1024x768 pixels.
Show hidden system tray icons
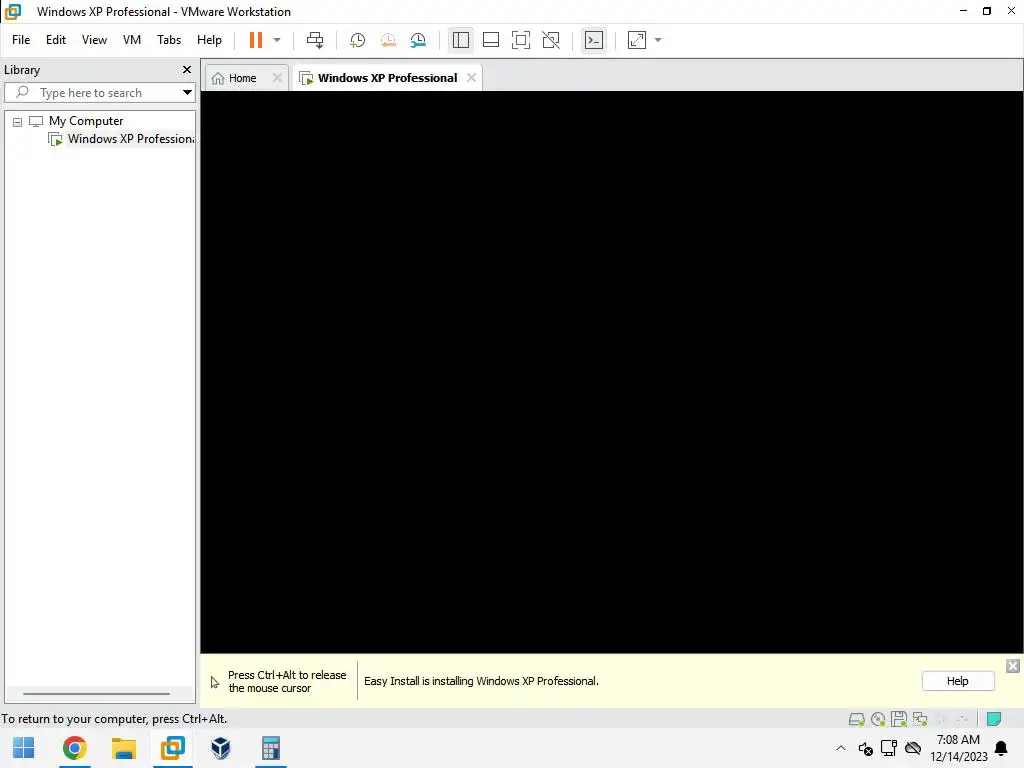pyautogui.click(x=840, y=748)
